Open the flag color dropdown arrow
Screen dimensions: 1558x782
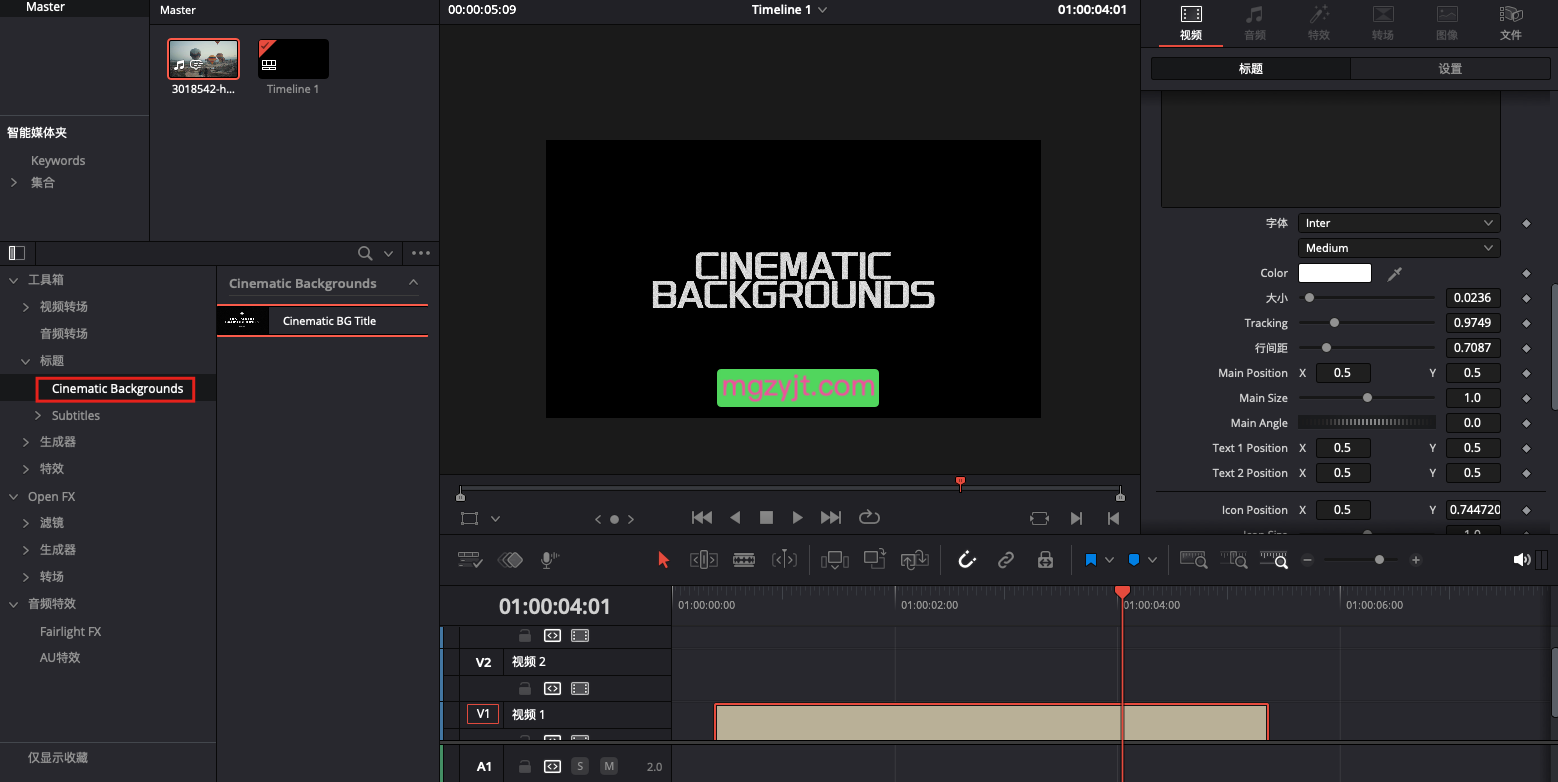(x=1109, y=560)
